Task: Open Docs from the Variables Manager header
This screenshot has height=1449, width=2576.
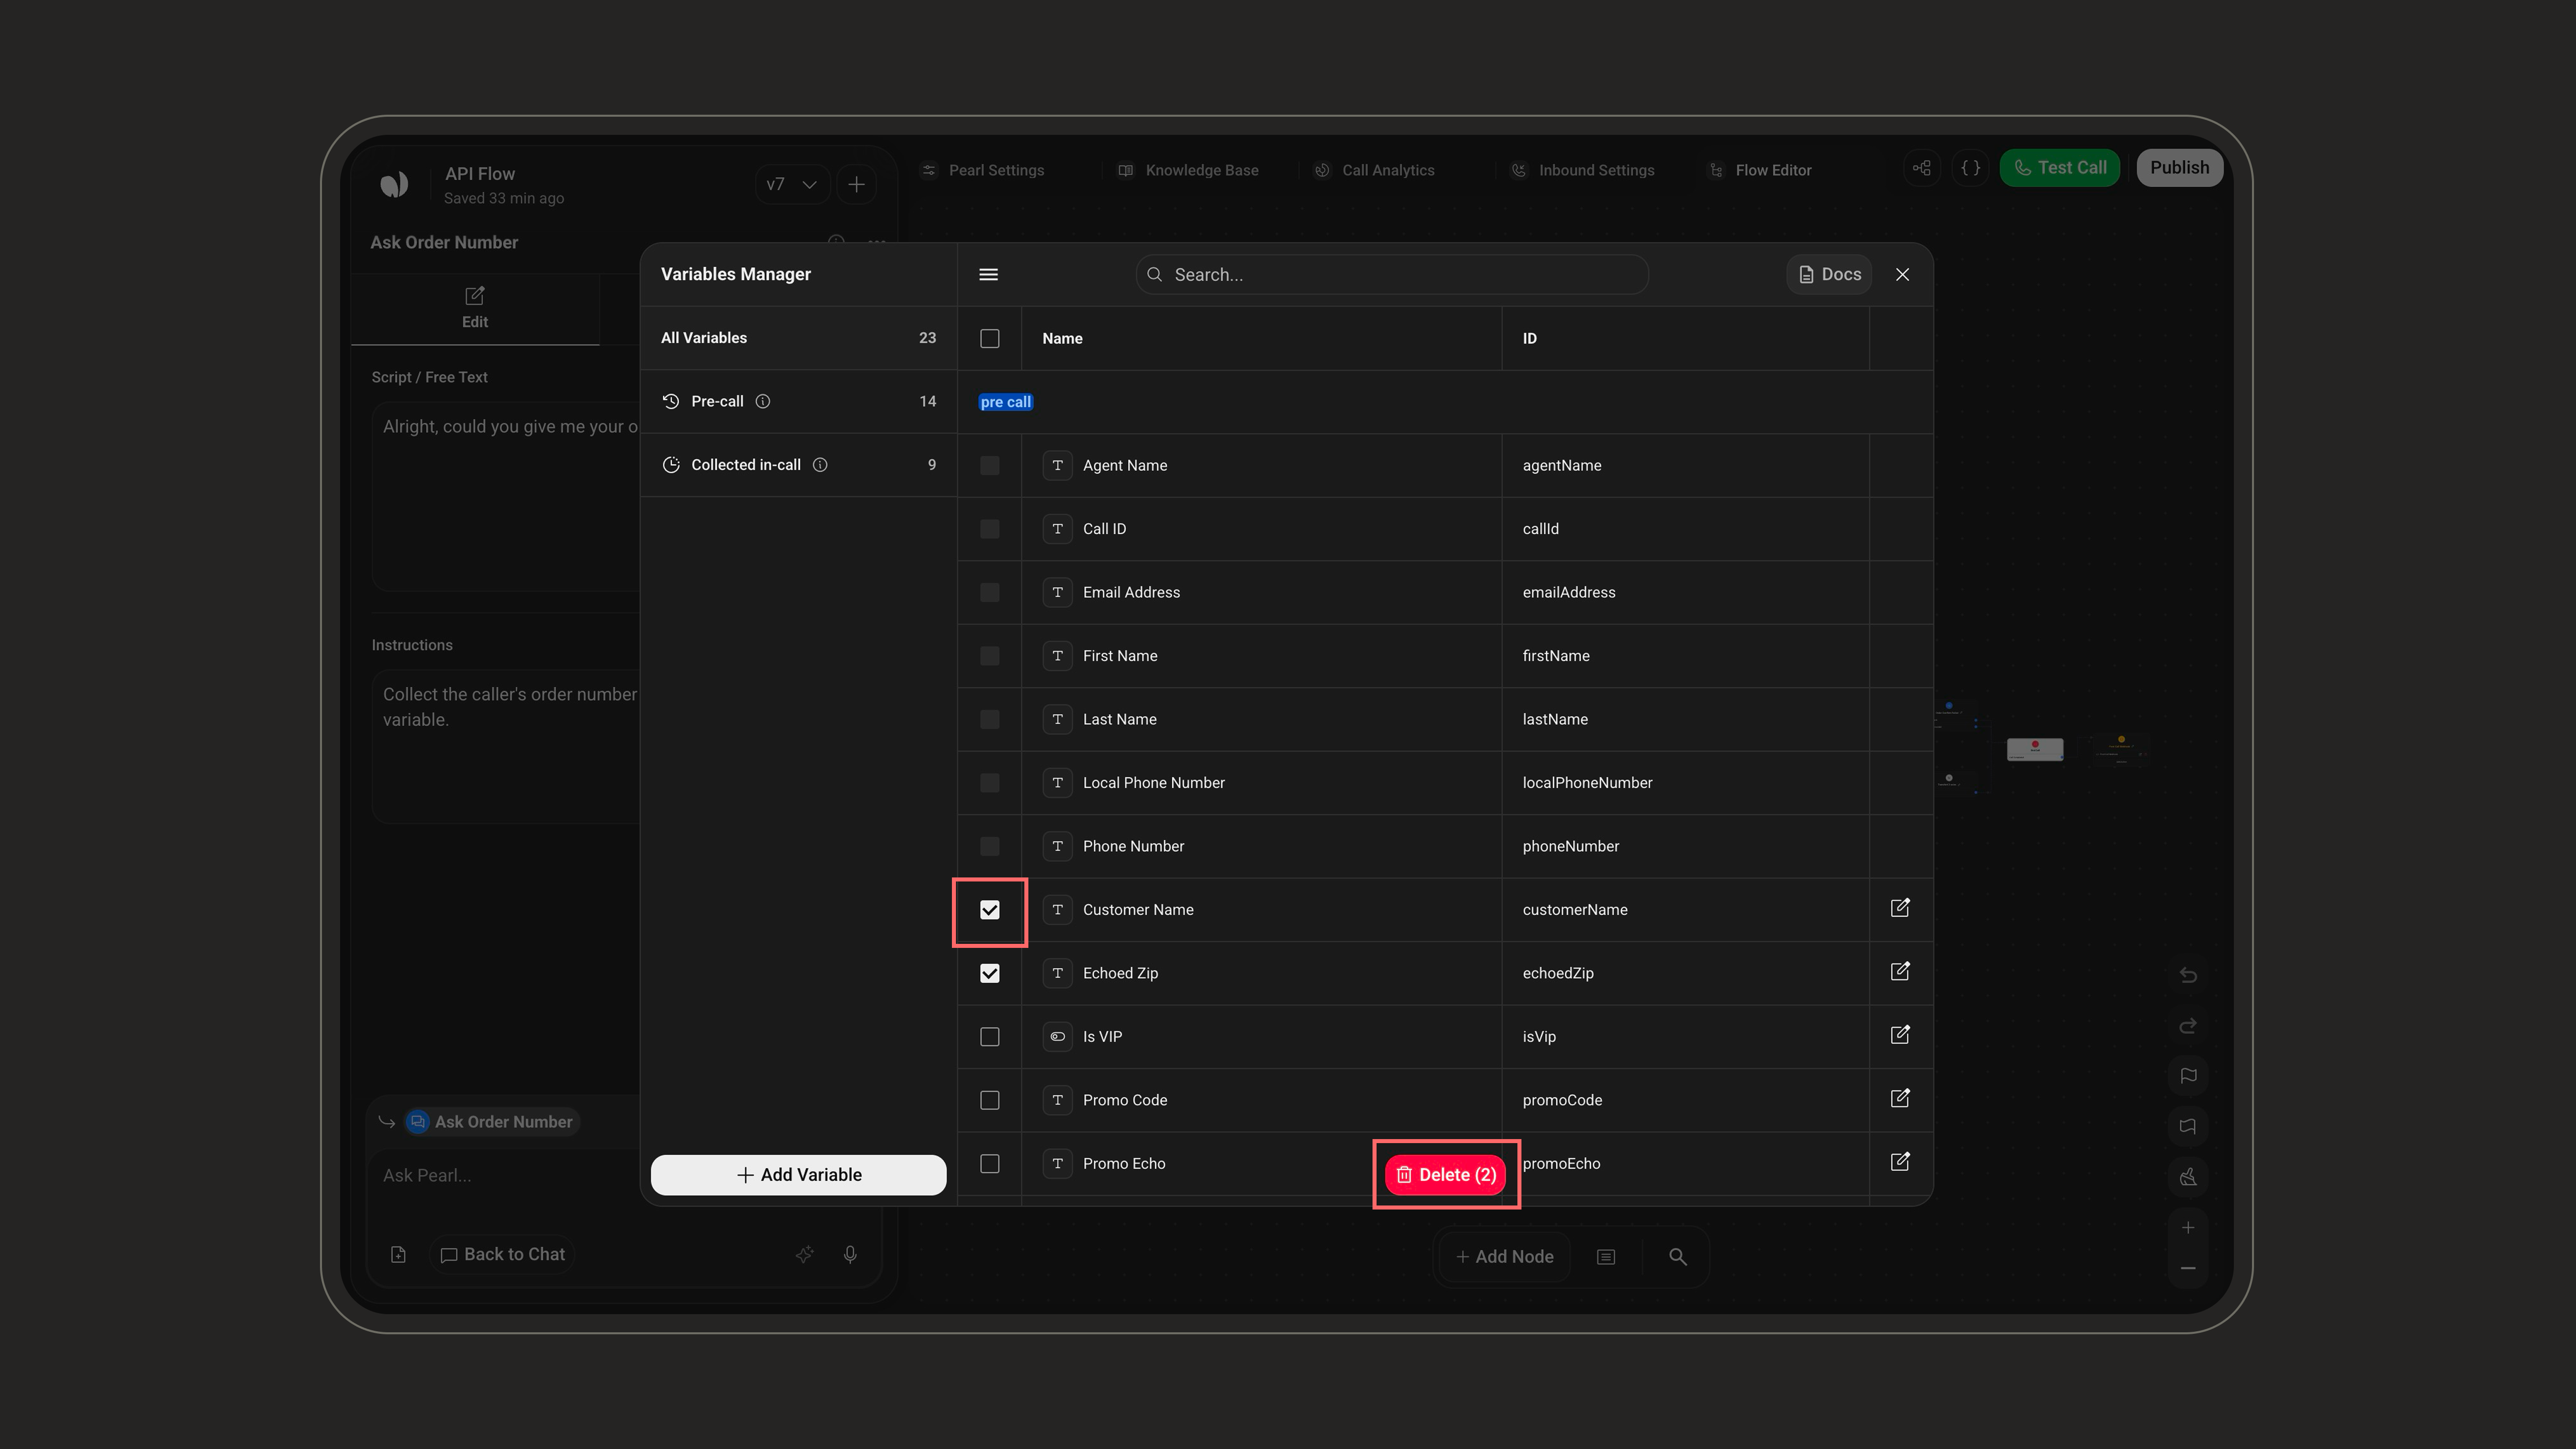Action: click(1829, 274)
